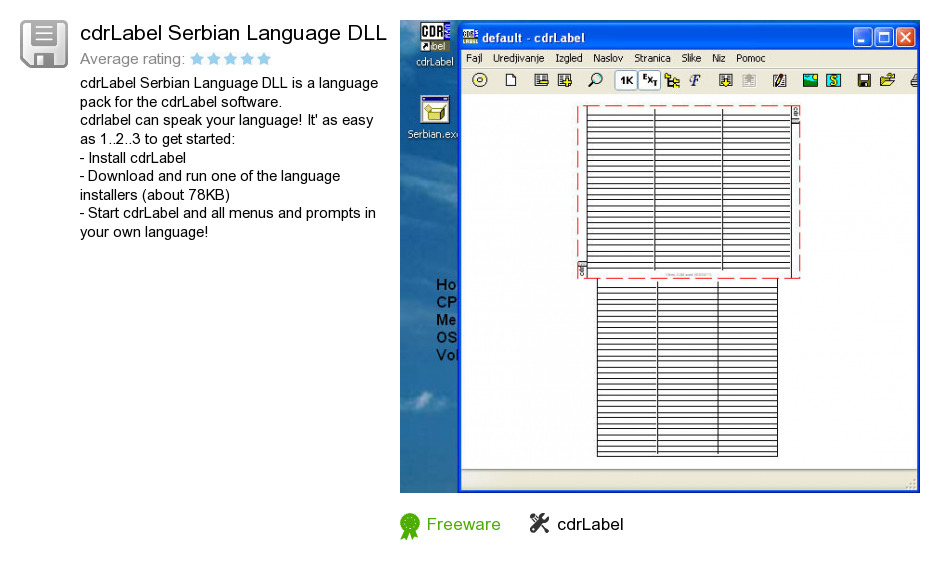Toggle the ExT toolbar button
This screenshot has height=570, width=940.
pos(650,80)
